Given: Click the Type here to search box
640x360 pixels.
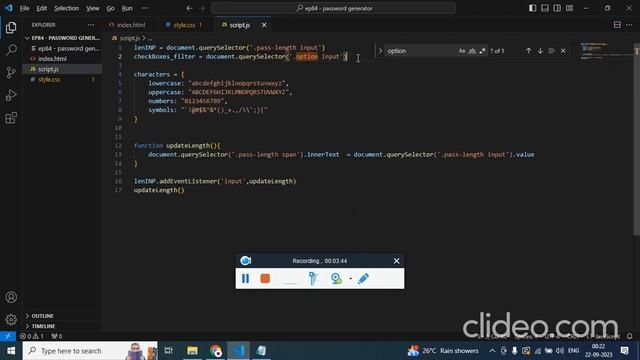Looking at the screenshot, I should (x=90, y=351).
